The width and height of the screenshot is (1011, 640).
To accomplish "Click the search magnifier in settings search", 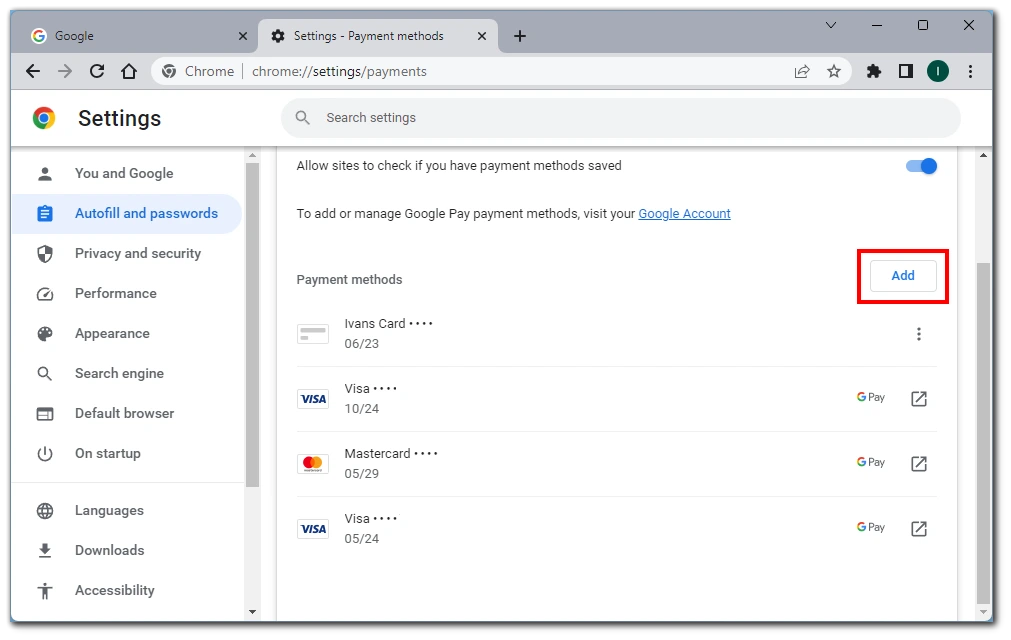I will (x=302, y=118).
